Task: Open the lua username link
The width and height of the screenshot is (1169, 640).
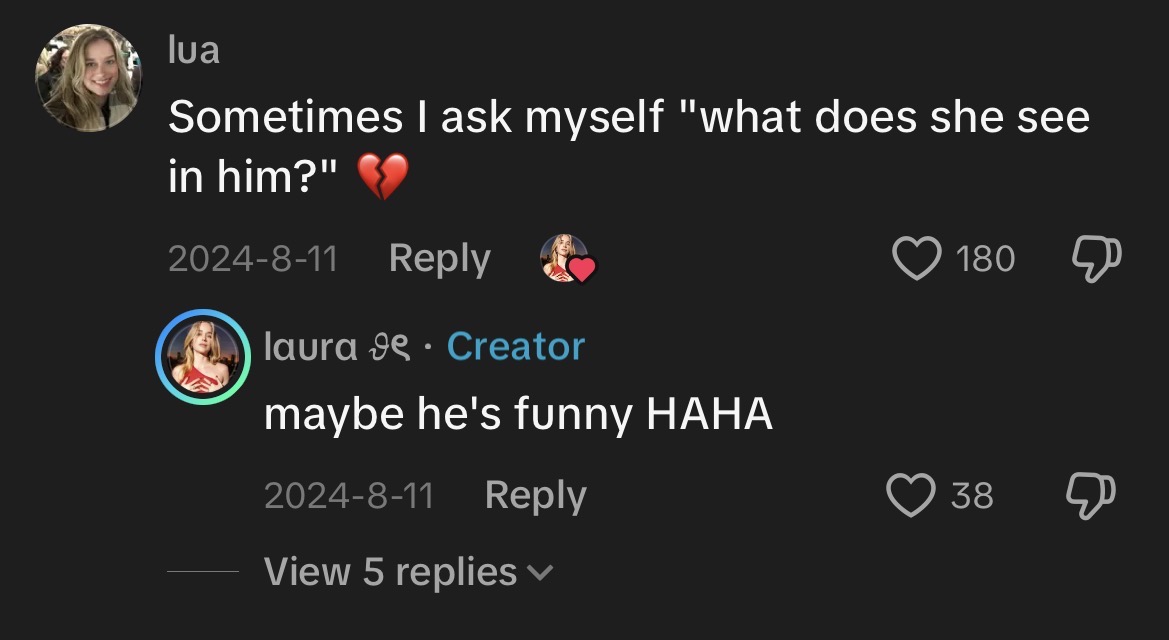Action: point(193,49)
